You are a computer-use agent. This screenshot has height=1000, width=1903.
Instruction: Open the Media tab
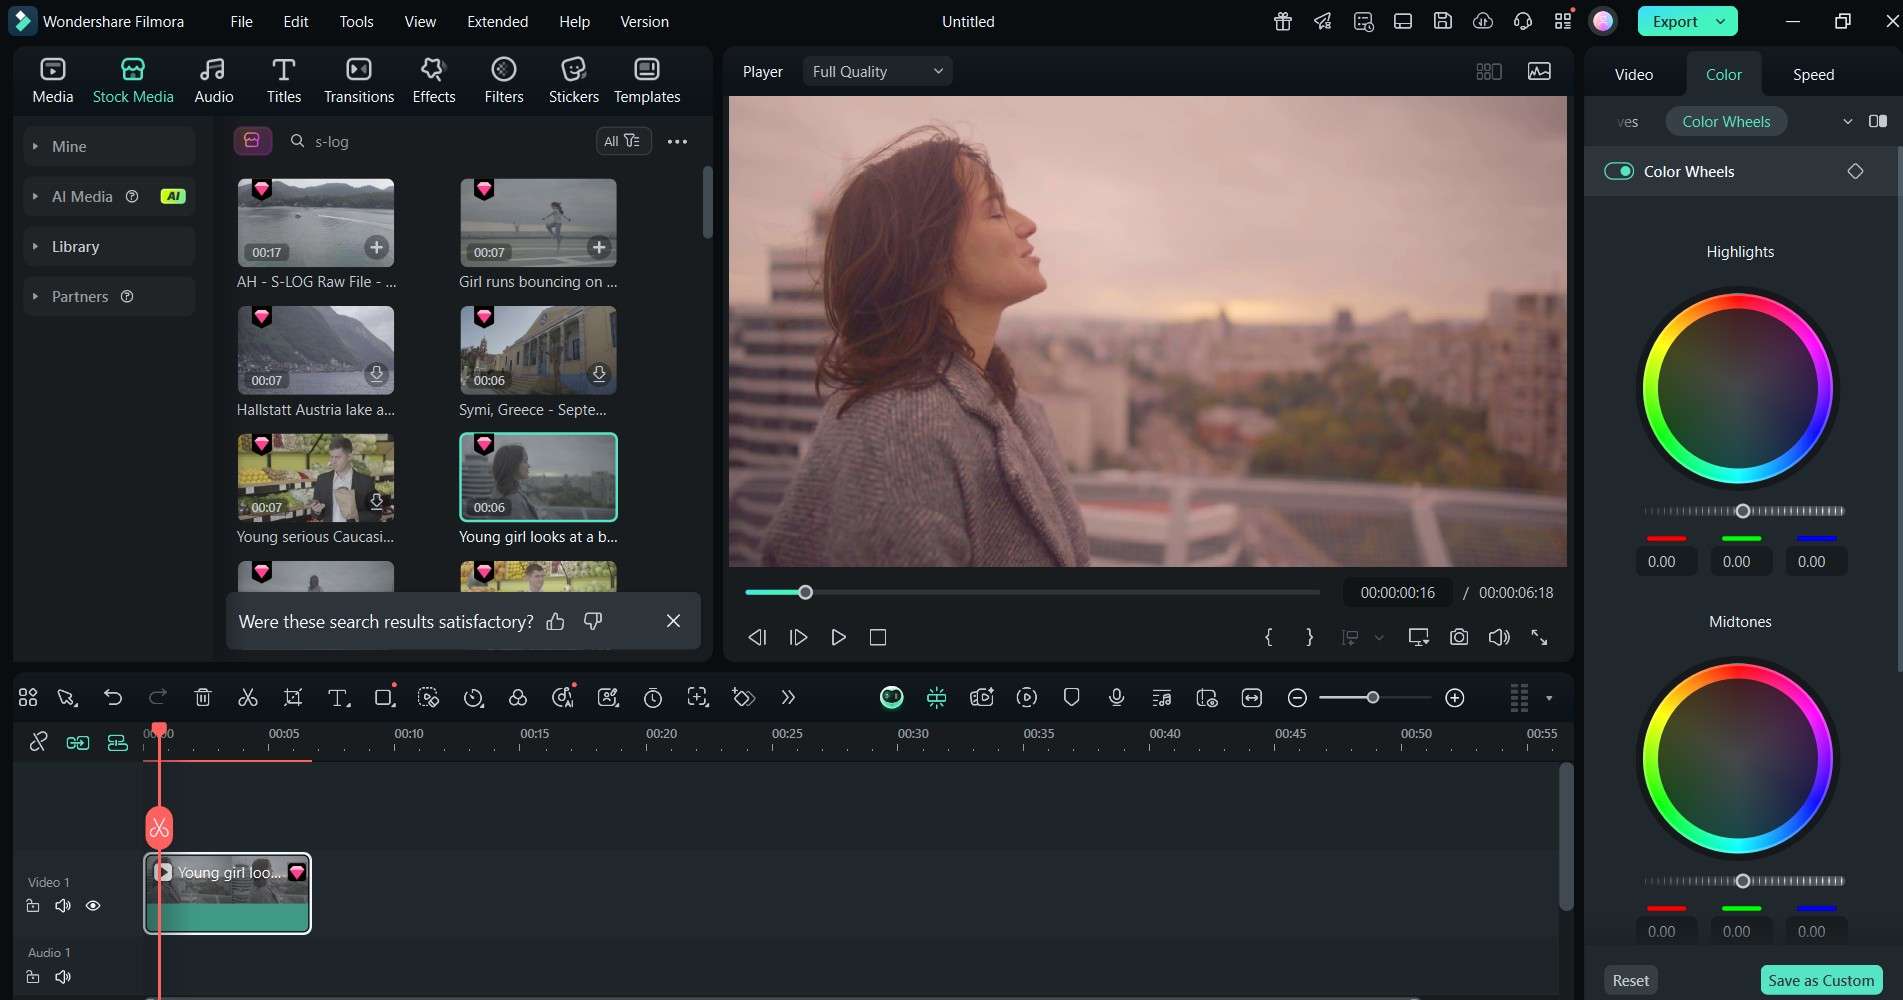point(52,80)
